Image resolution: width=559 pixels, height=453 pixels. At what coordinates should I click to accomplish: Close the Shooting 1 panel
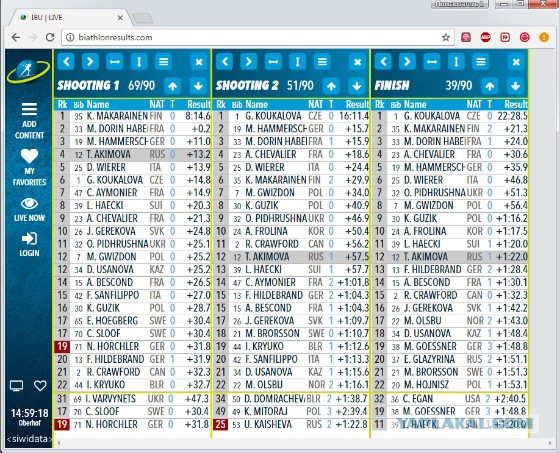point(199,62)
